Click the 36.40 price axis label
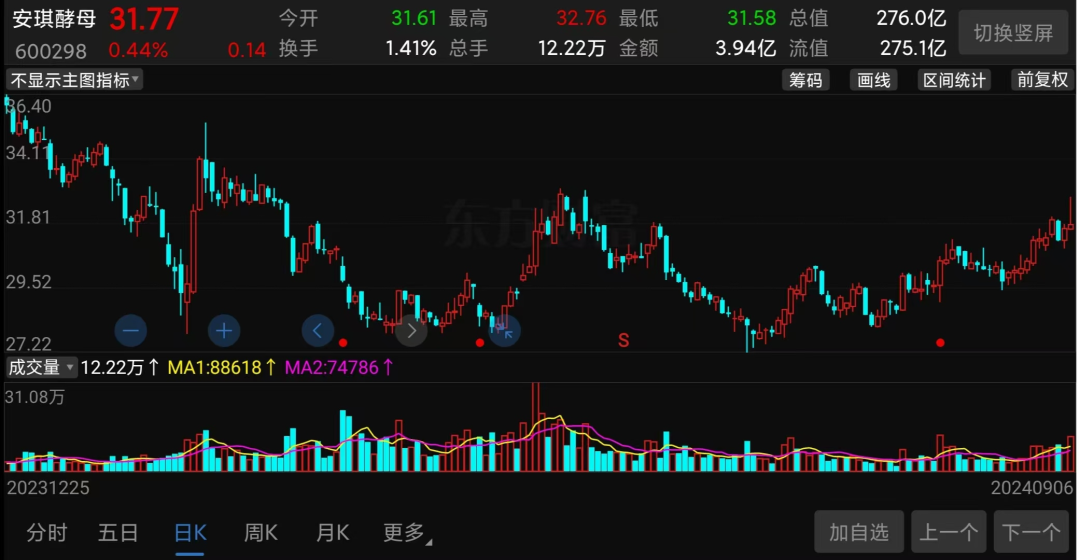1080x560 pixels. tap(29, 106)
